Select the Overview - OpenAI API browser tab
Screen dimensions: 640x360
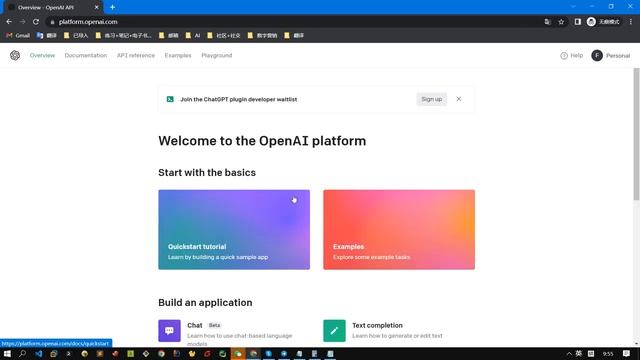tap(53, 7)
